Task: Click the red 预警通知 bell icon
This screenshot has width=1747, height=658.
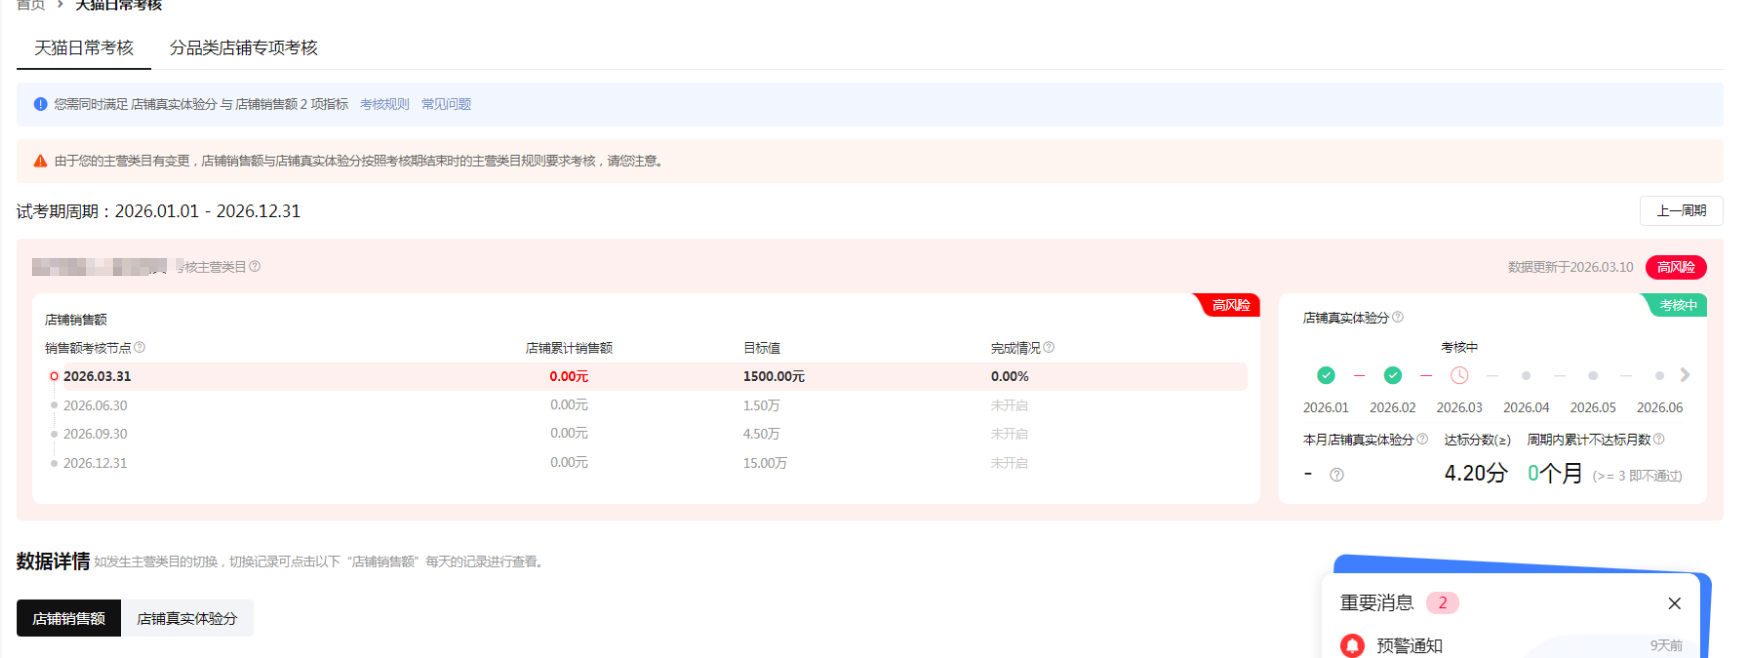Action: (x=1352, y=645)
